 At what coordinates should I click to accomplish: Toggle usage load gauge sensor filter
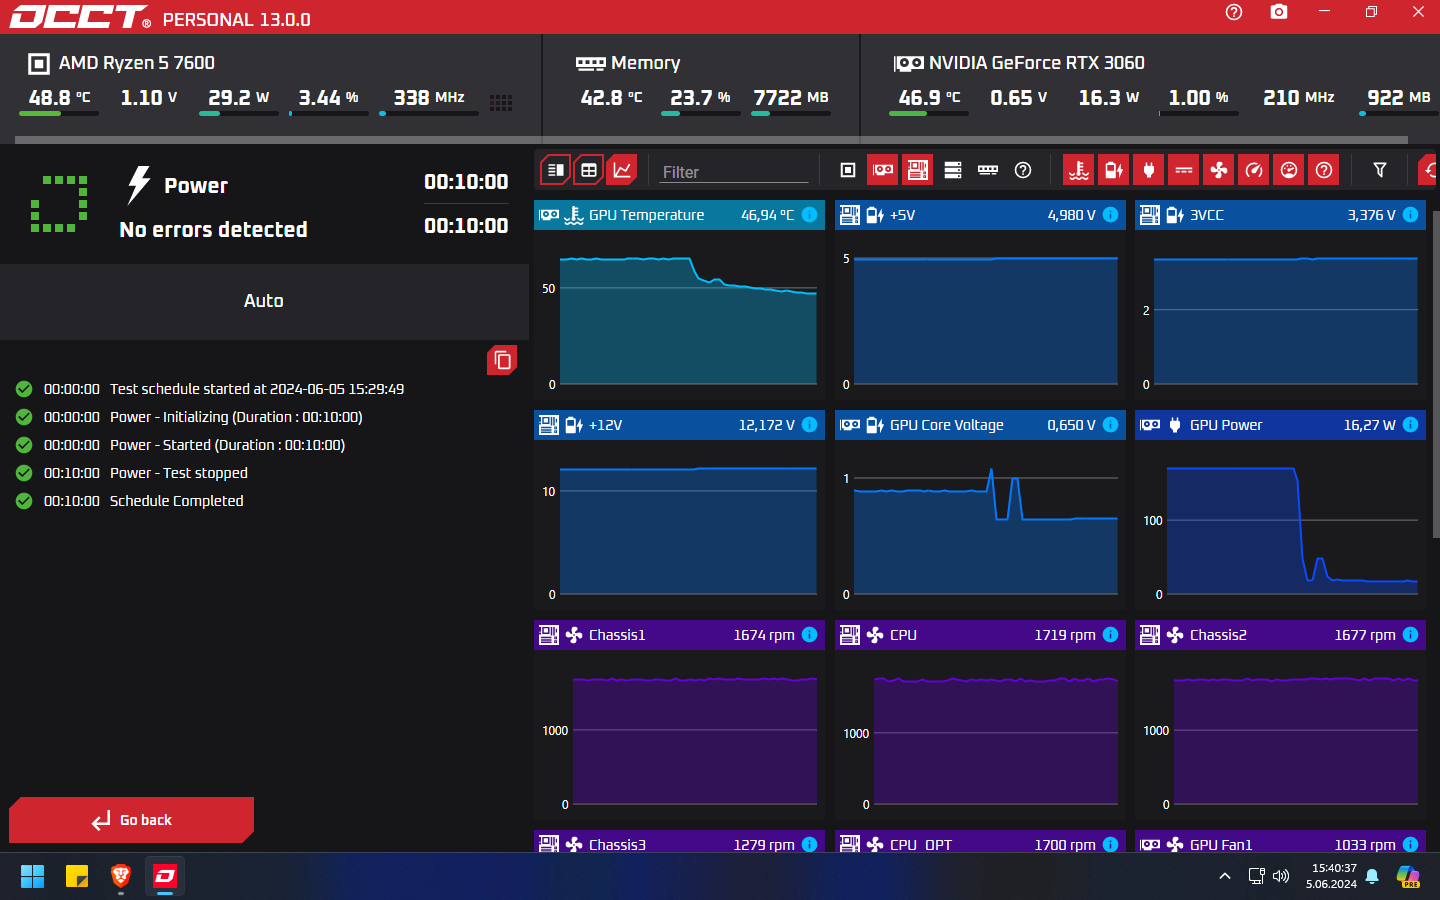point(1289,170)
